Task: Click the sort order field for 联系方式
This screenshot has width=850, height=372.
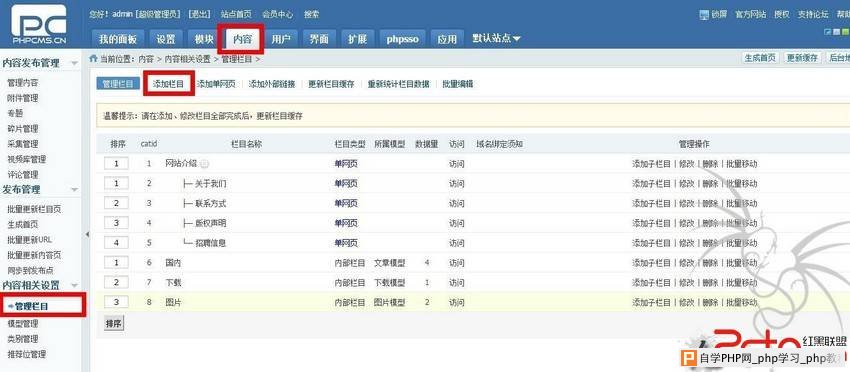Action: click(117, 203)
